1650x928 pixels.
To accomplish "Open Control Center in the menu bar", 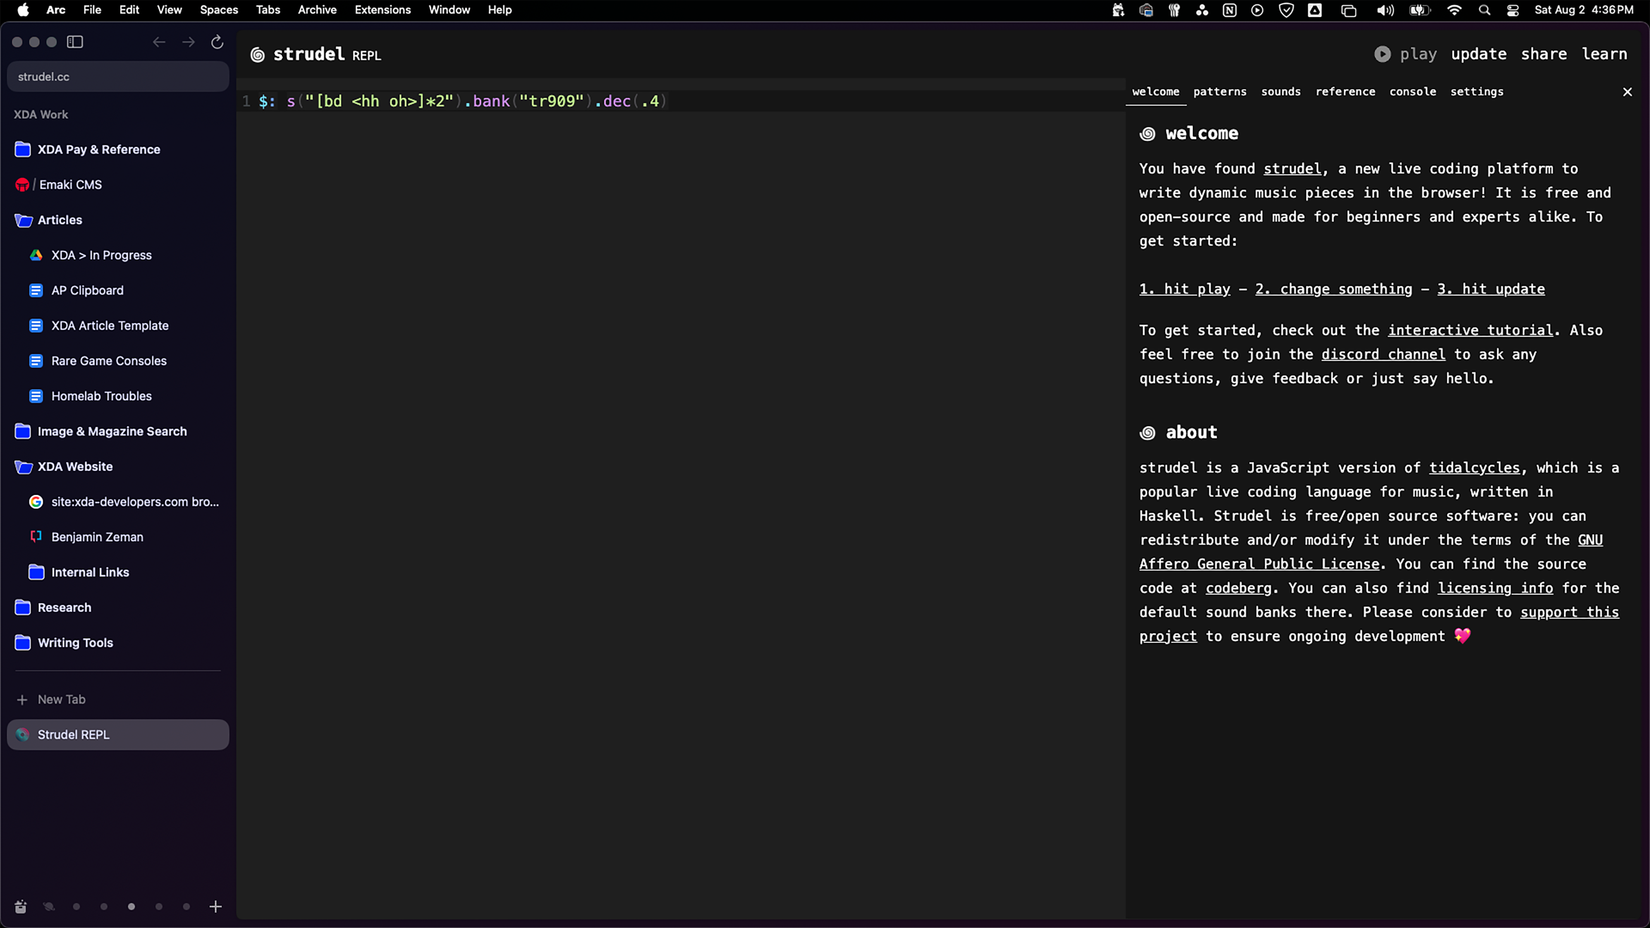I will pyautogui.click(x=1513, y=10).
